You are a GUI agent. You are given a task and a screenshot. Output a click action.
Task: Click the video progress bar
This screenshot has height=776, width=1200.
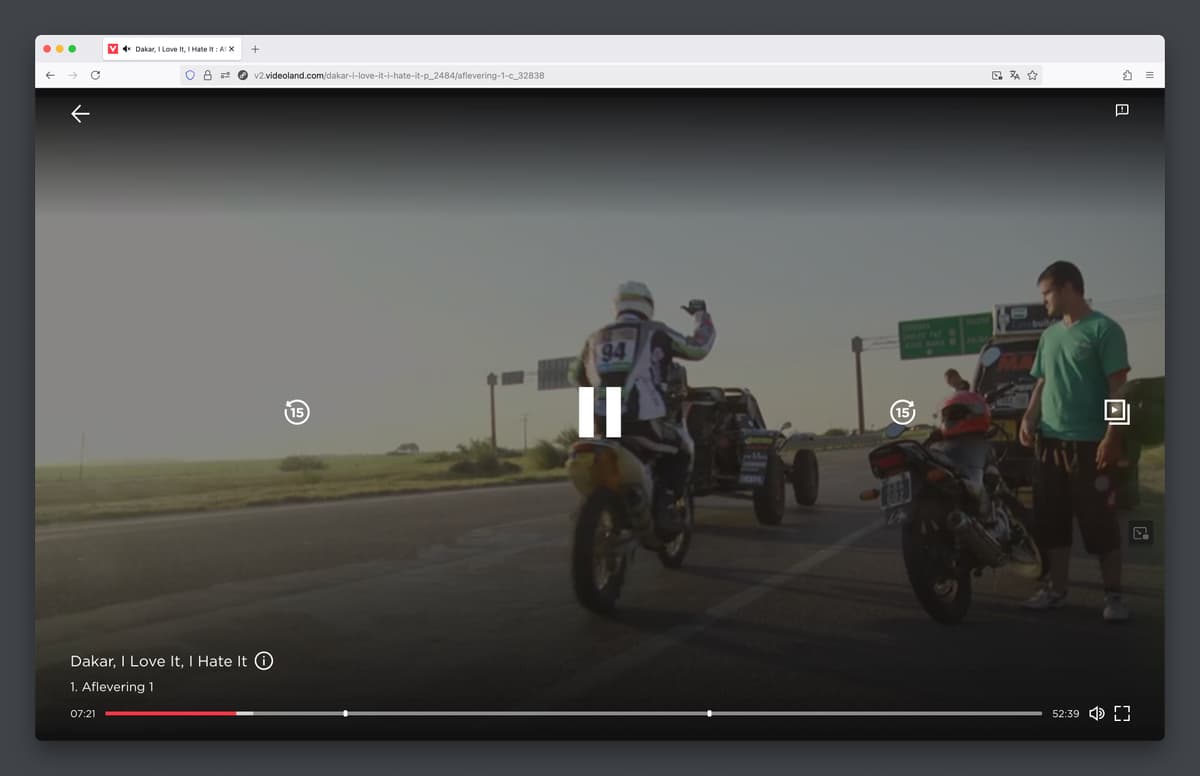pos(573,713)
